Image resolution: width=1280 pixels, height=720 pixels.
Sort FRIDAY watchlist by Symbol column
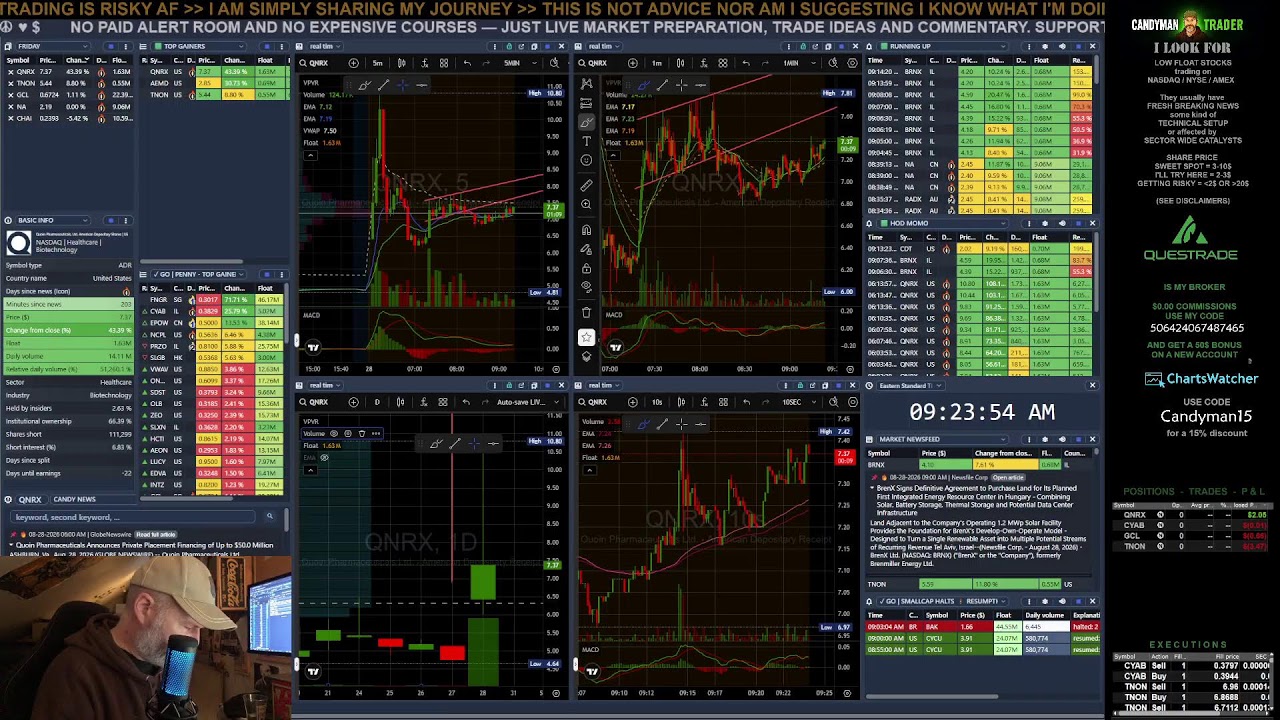18,60
